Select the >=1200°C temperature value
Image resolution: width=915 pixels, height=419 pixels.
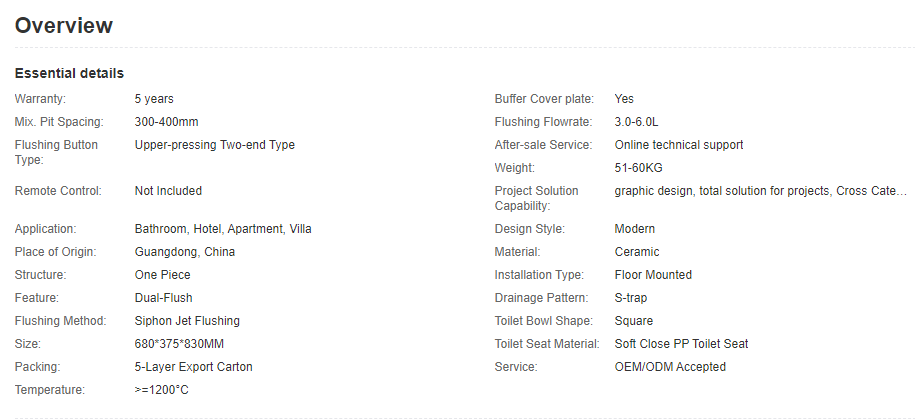click(162, 390)
